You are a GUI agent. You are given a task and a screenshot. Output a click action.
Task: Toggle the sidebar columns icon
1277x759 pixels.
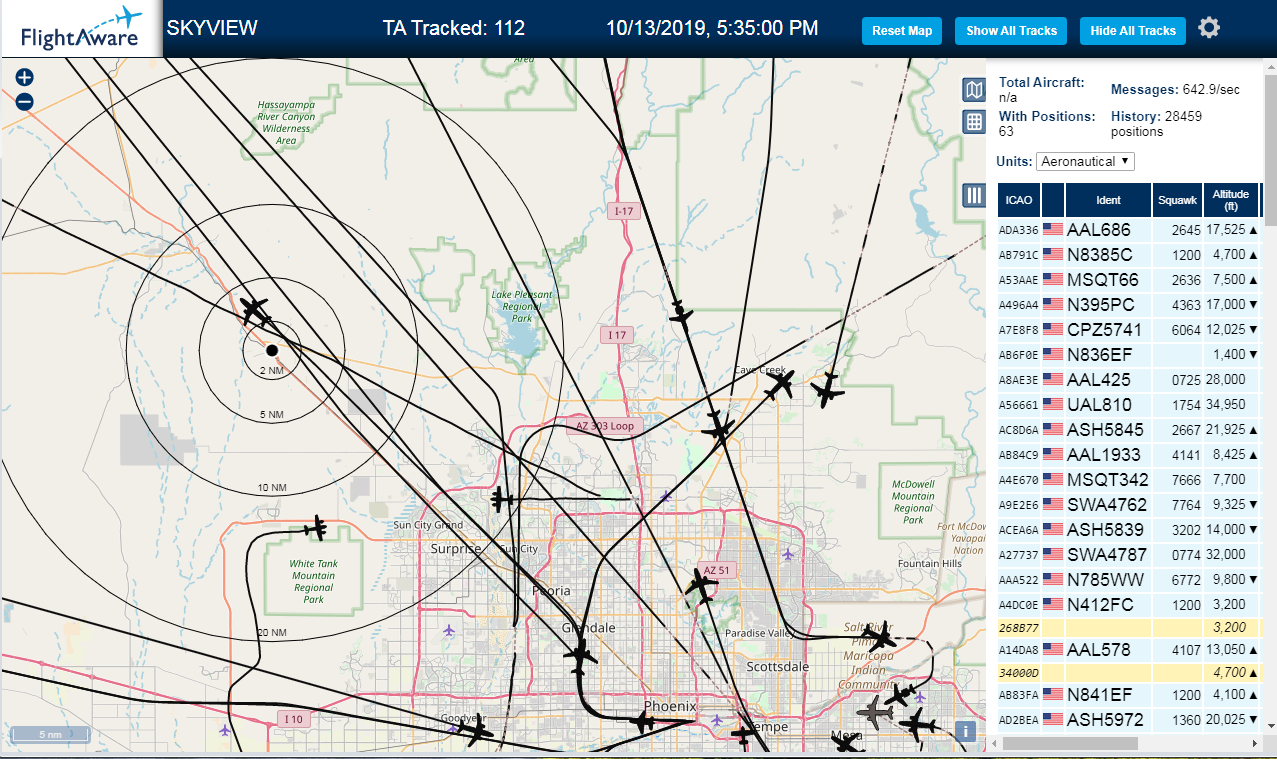click(974, 195)
